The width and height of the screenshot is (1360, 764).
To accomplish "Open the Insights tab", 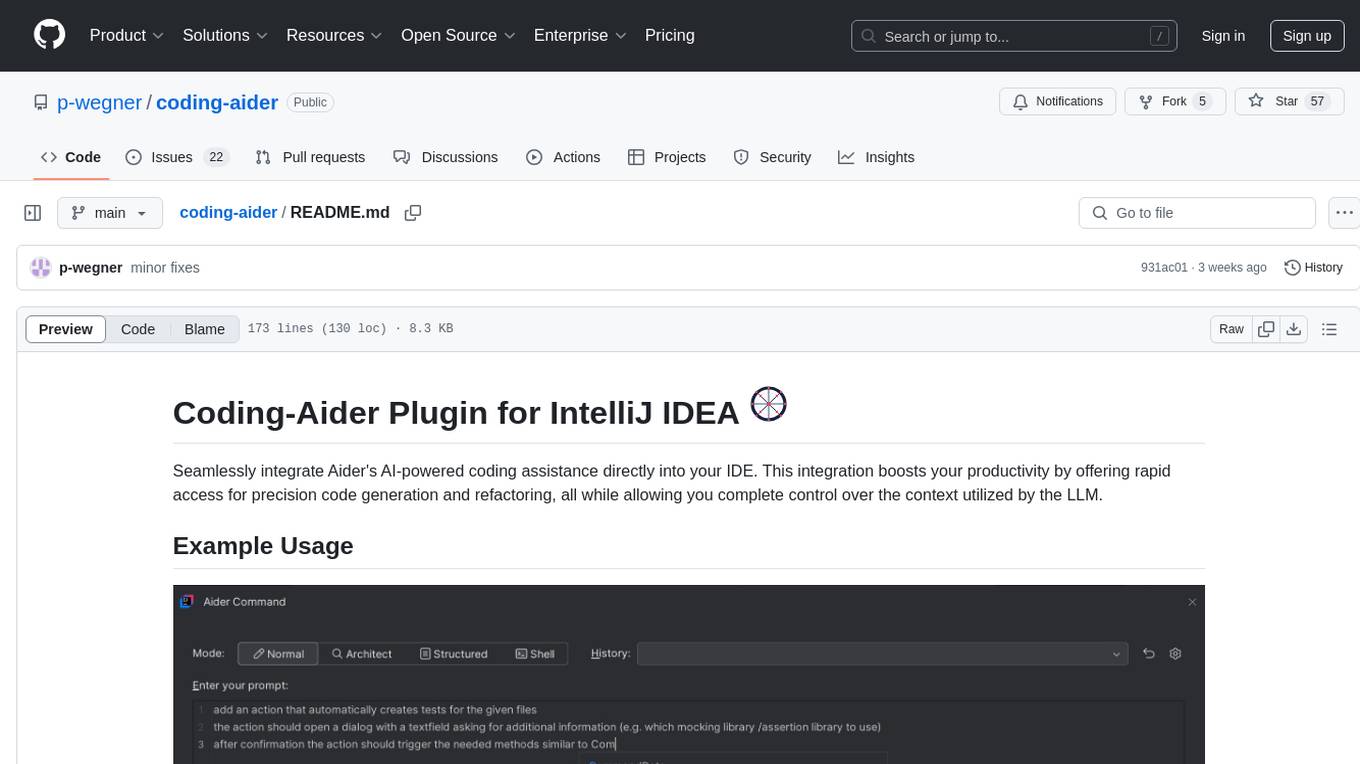I will (876, 157).
